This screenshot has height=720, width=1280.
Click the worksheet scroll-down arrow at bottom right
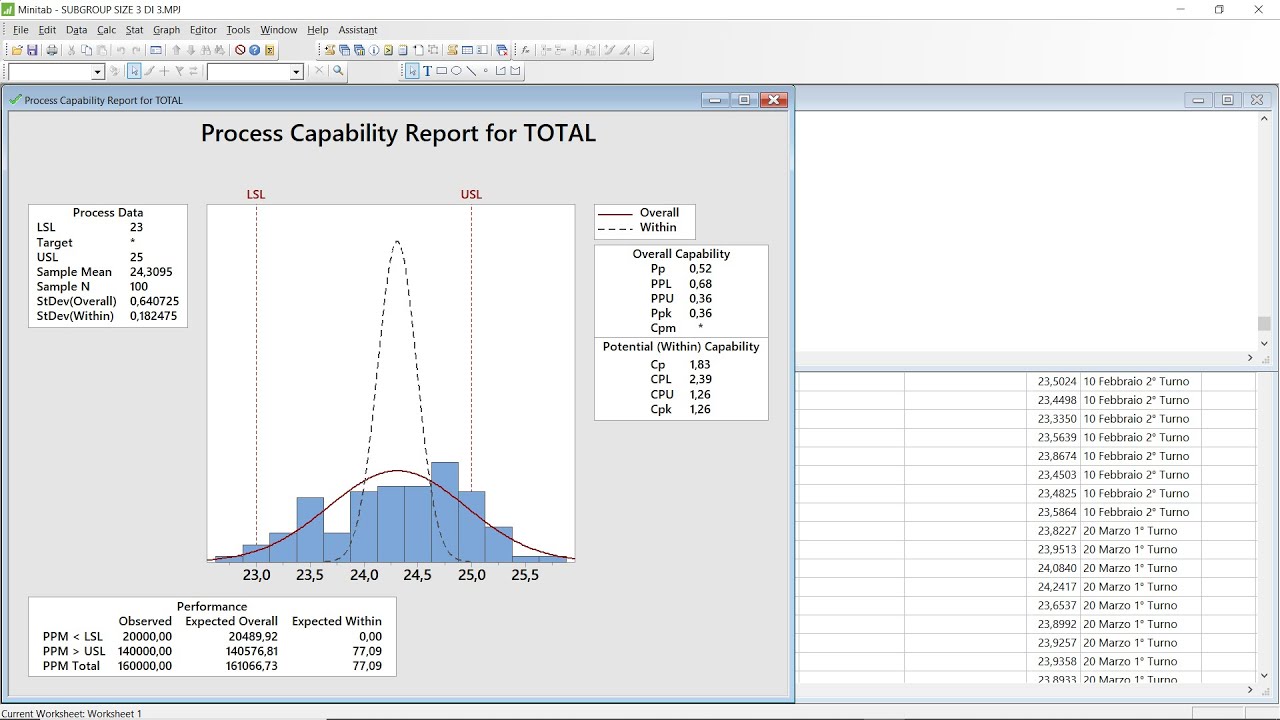tap(1264, 676)
